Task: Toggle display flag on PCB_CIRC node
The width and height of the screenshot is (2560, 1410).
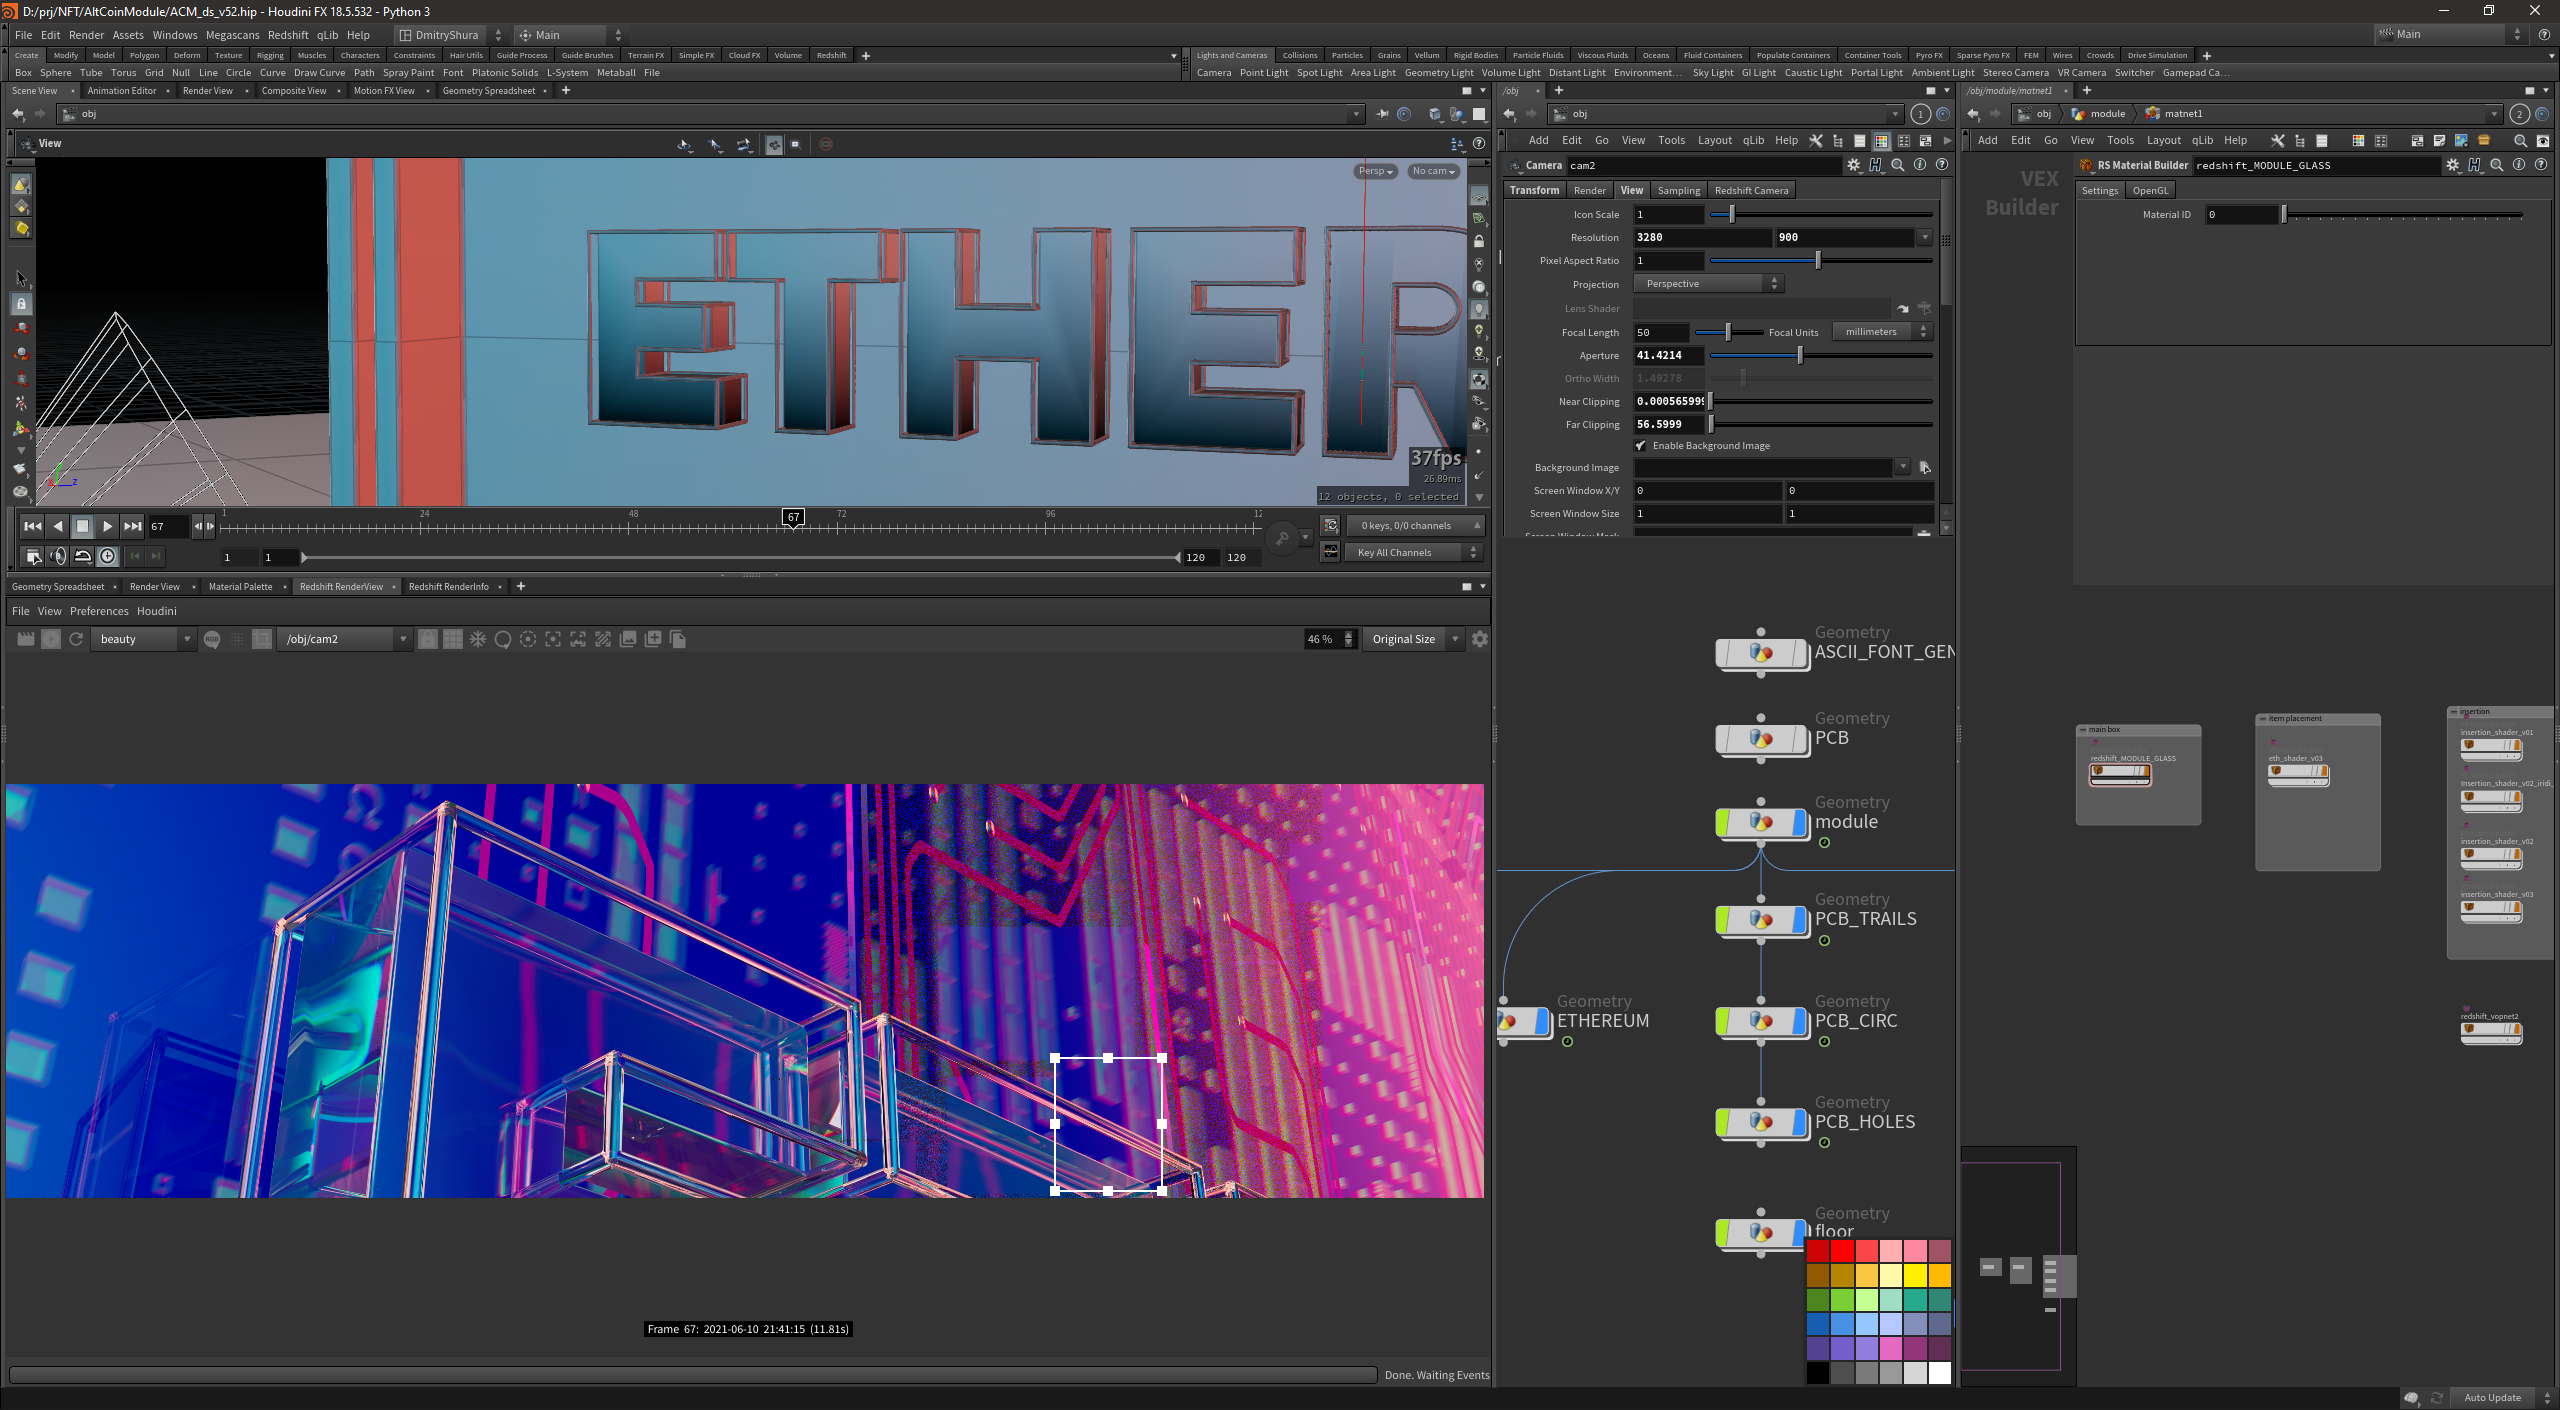Action: [1799, 1021]
